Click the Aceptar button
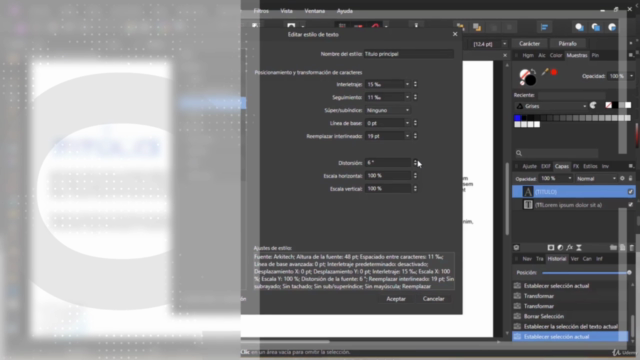The image size is (640, 360). coord(396,299)
